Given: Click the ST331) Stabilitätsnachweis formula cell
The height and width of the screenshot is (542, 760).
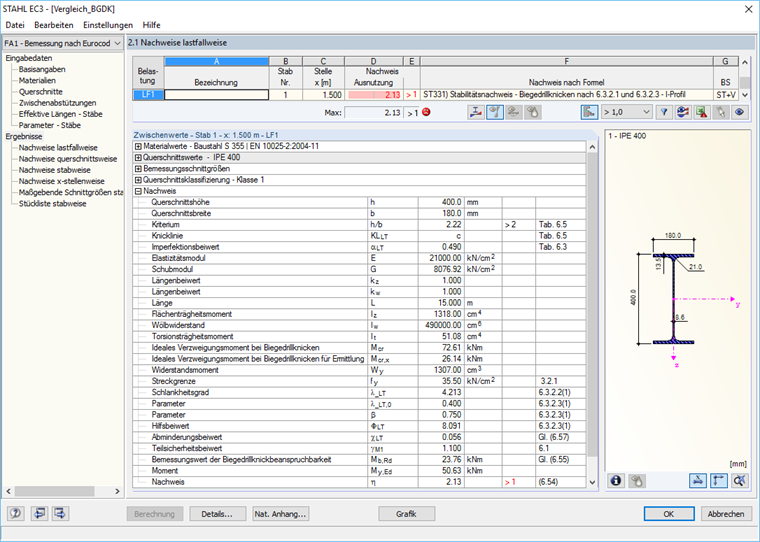Looking at the screenshot, I should (567, 95).
